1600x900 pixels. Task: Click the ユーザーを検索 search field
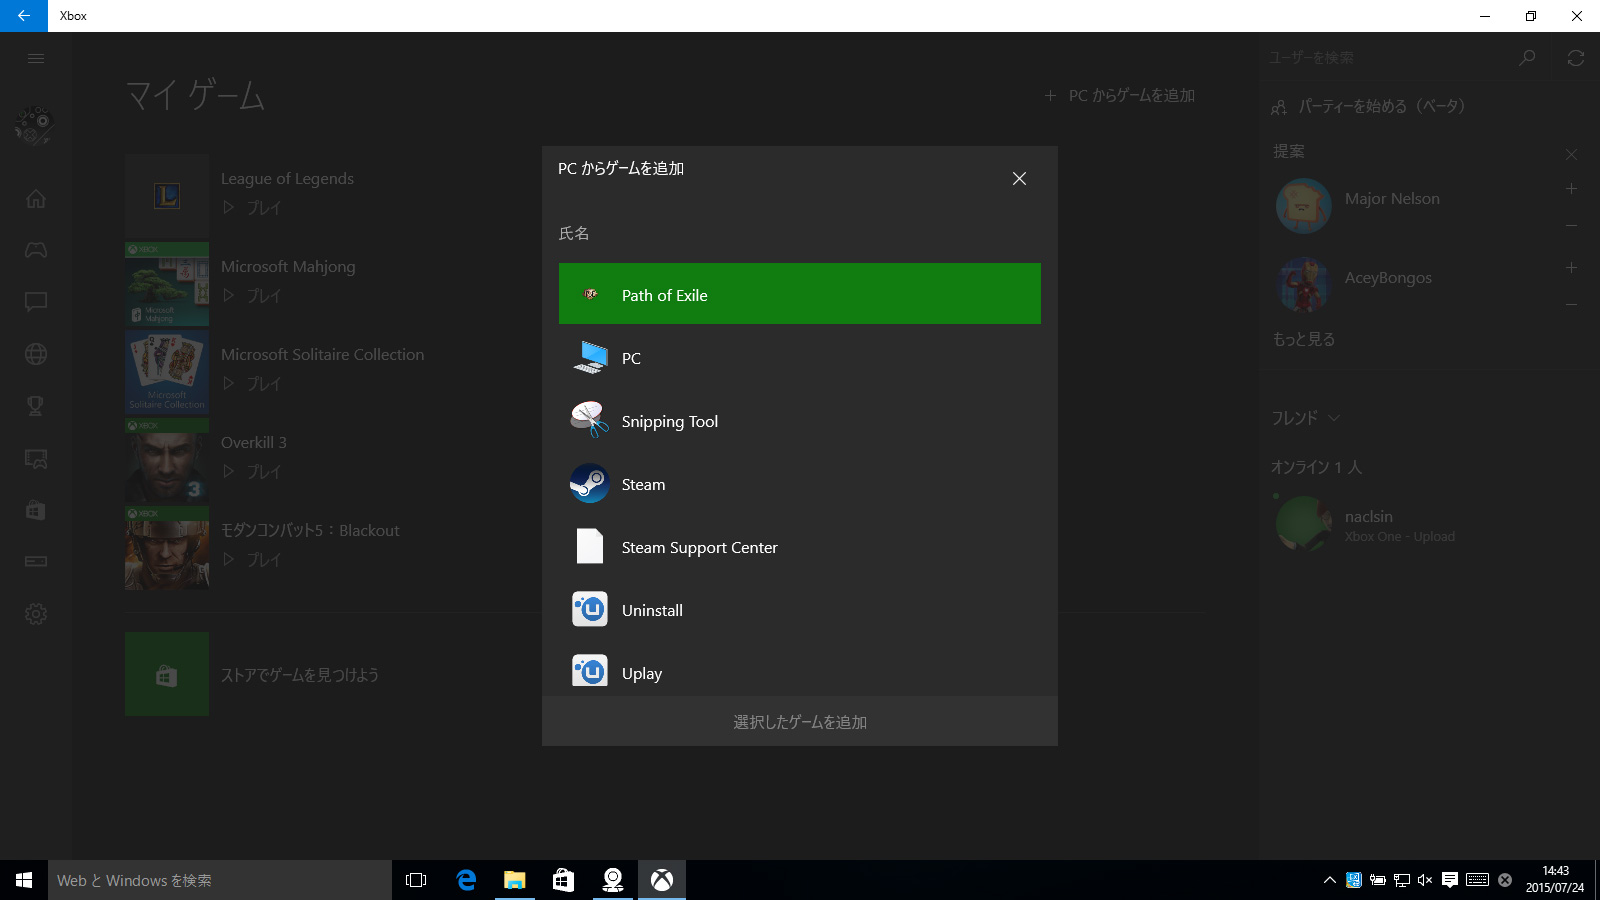coord(1390,58)
